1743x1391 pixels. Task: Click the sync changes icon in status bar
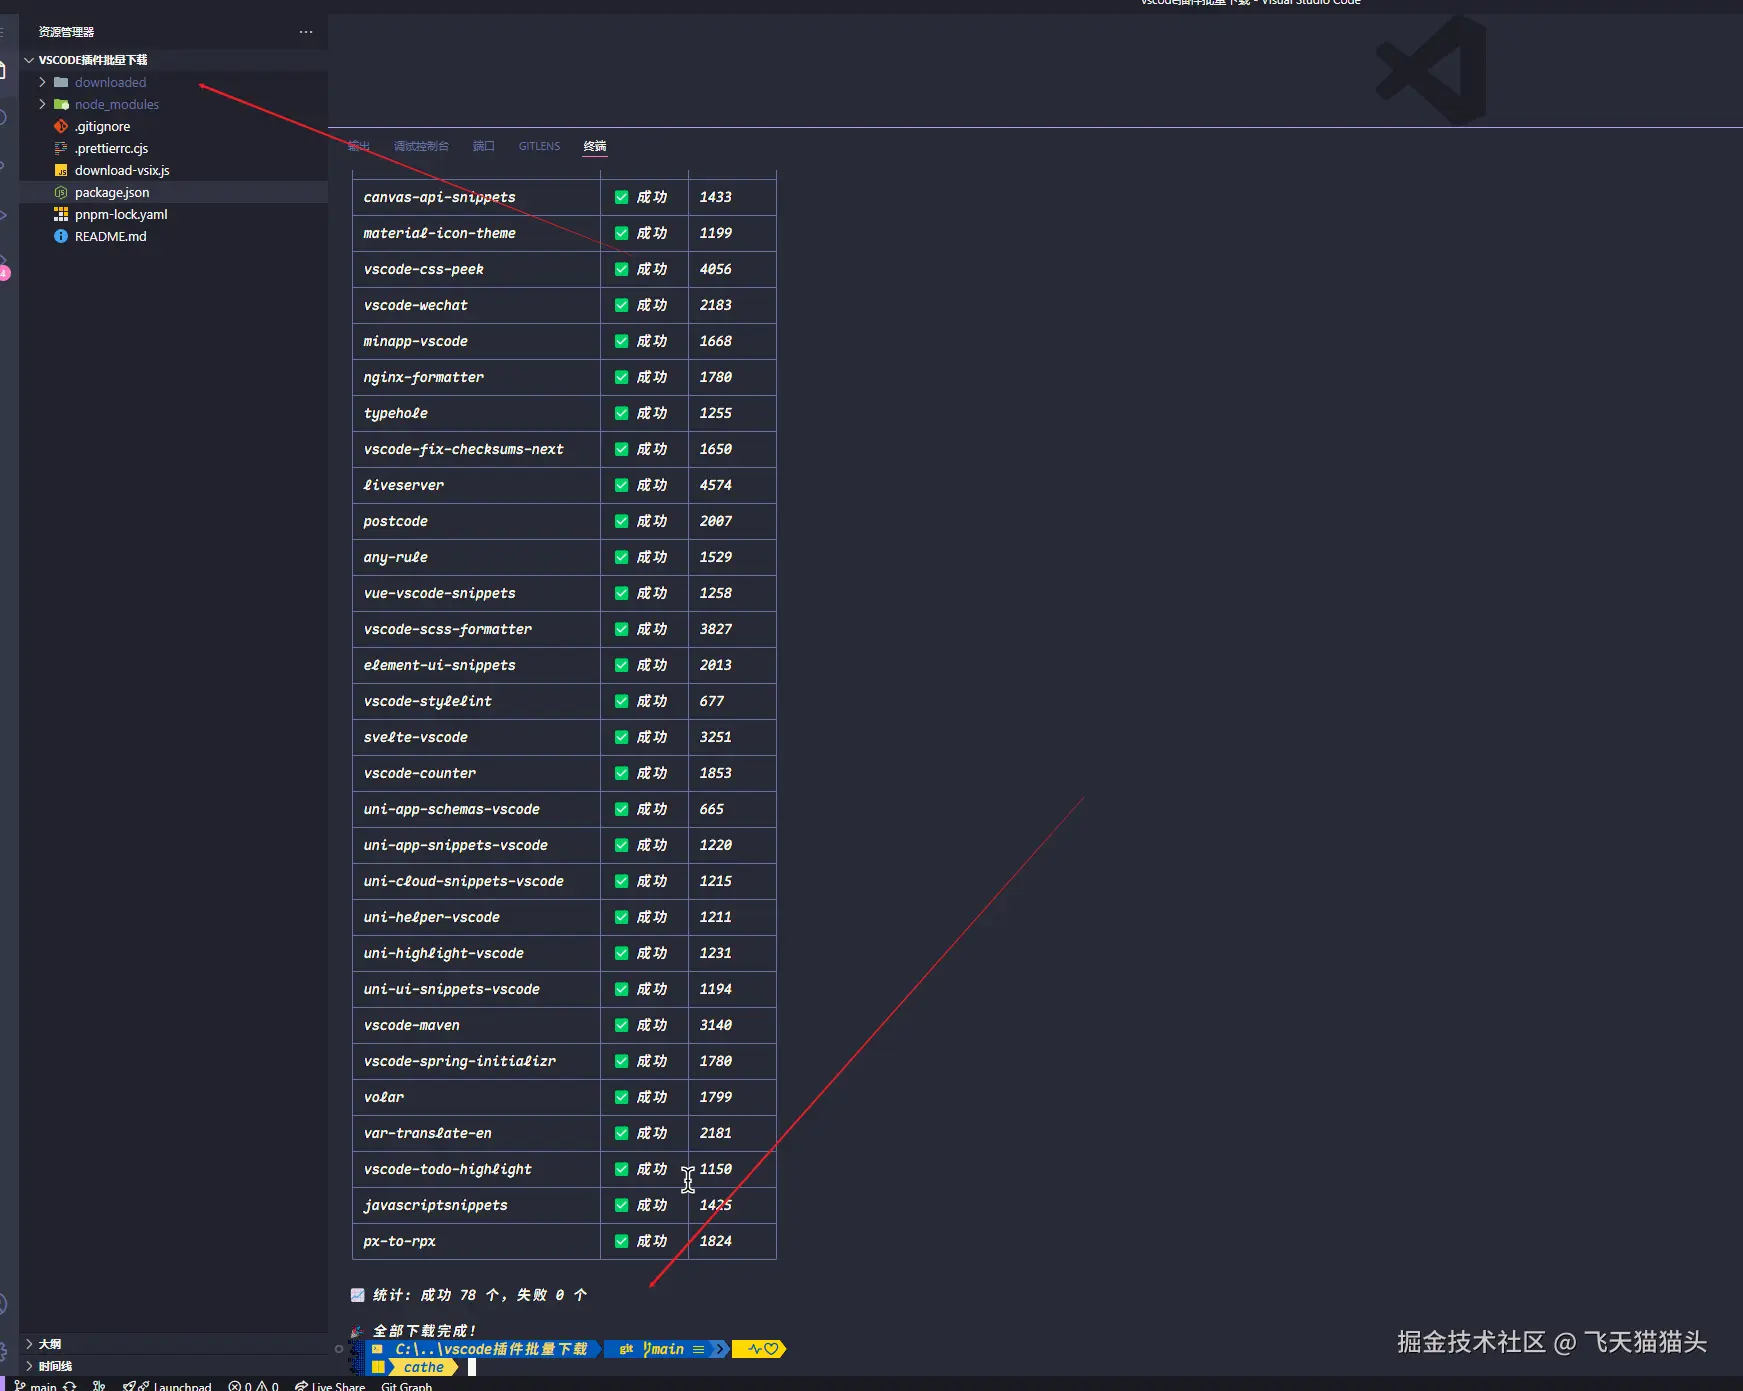[70, 1385]
